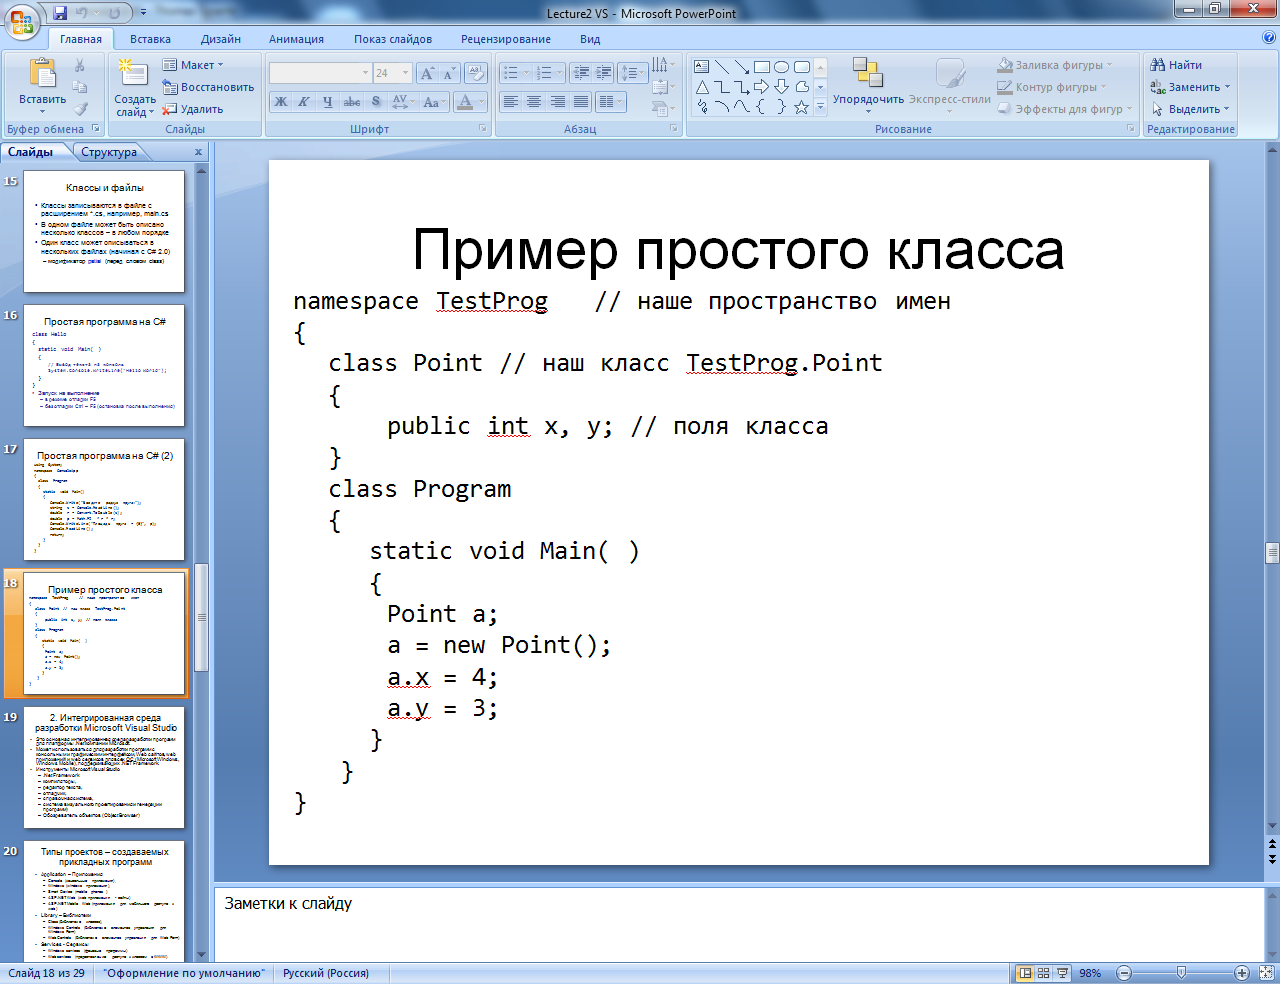Toggle italic К formatting
The width and height of the screenshot is (1280, 984).
point(303,102)
